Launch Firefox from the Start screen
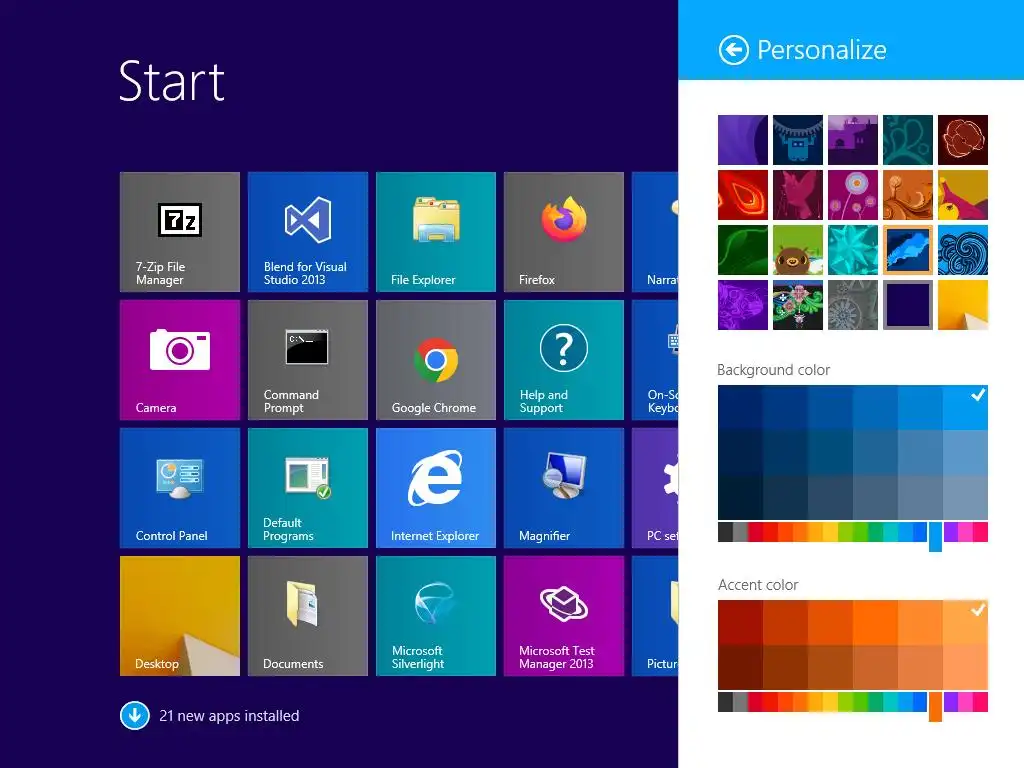 coord(564,232)
